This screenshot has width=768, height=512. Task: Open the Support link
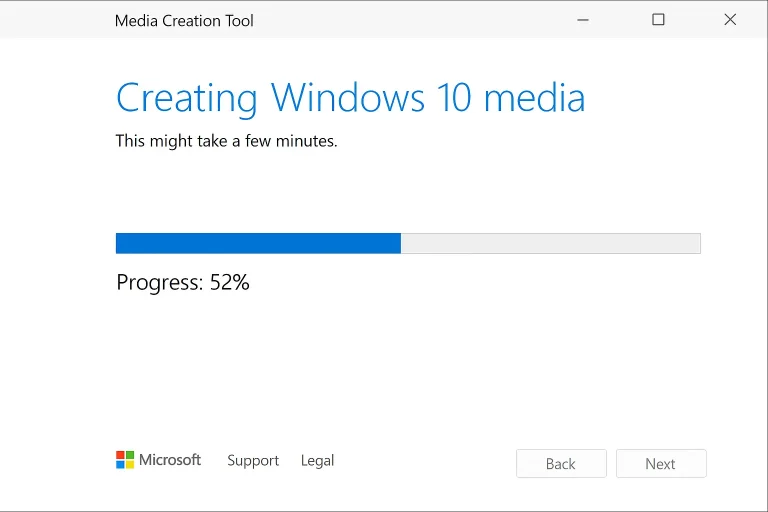tap(253, 461)
